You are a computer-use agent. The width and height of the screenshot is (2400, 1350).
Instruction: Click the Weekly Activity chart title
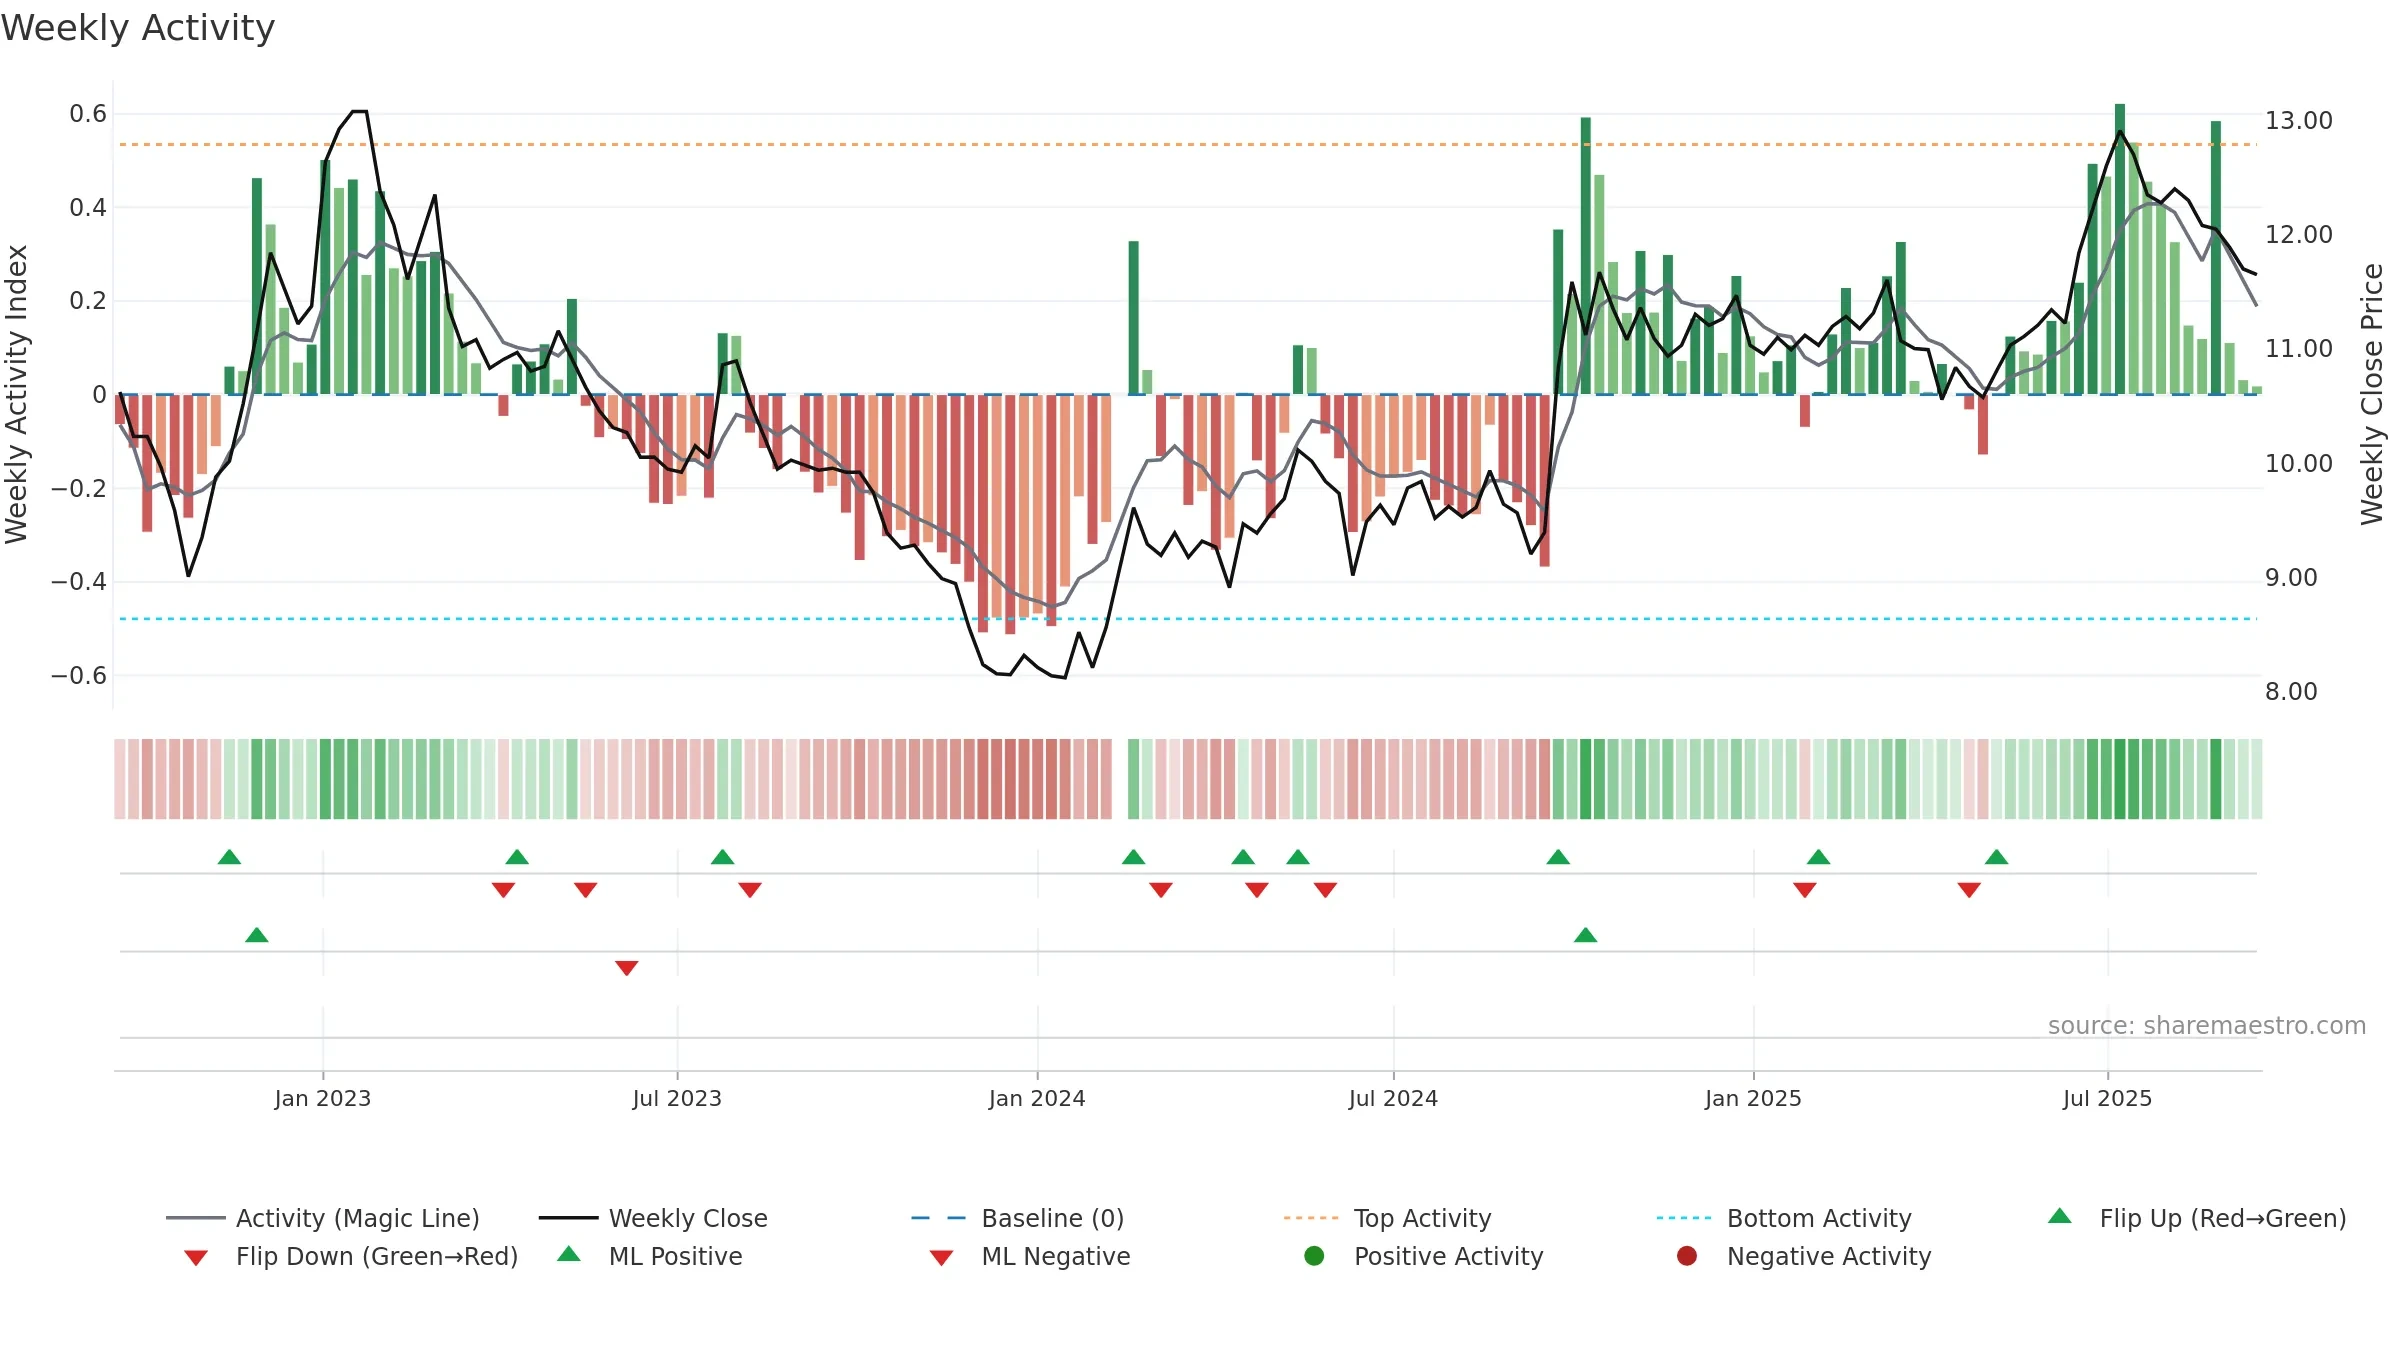coord(138,28)
